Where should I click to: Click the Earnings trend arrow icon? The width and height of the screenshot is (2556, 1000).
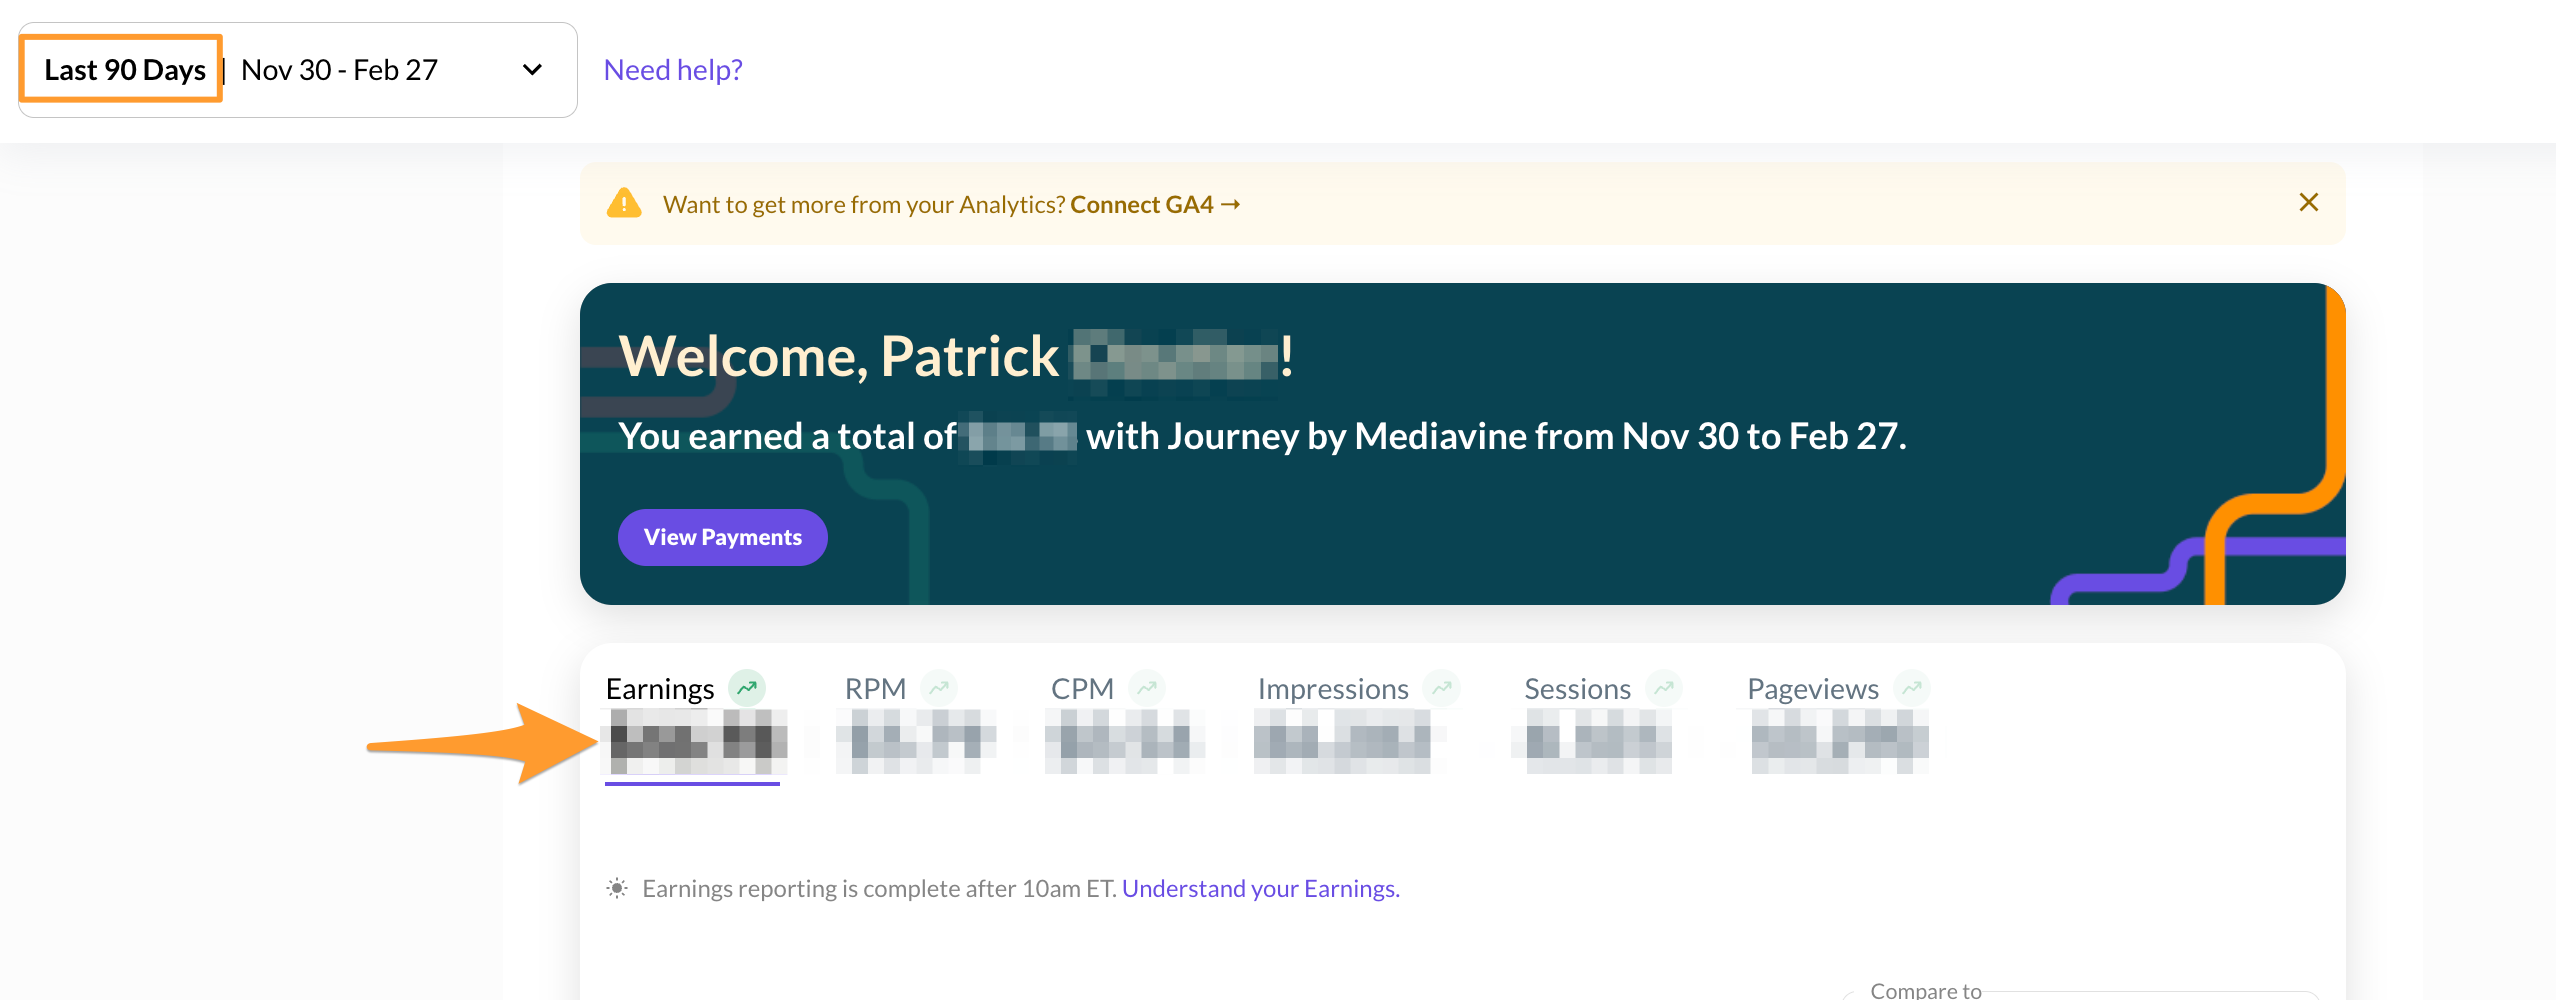pyautogui.click(x=746, y=688)
